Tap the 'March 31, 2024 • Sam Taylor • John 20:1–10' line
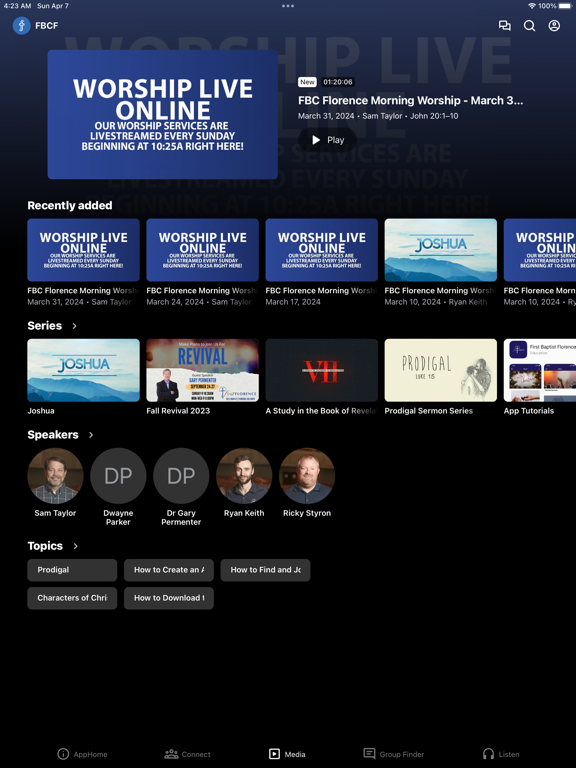The width and height of the screenshot is (576, 768). coord(378,116)
